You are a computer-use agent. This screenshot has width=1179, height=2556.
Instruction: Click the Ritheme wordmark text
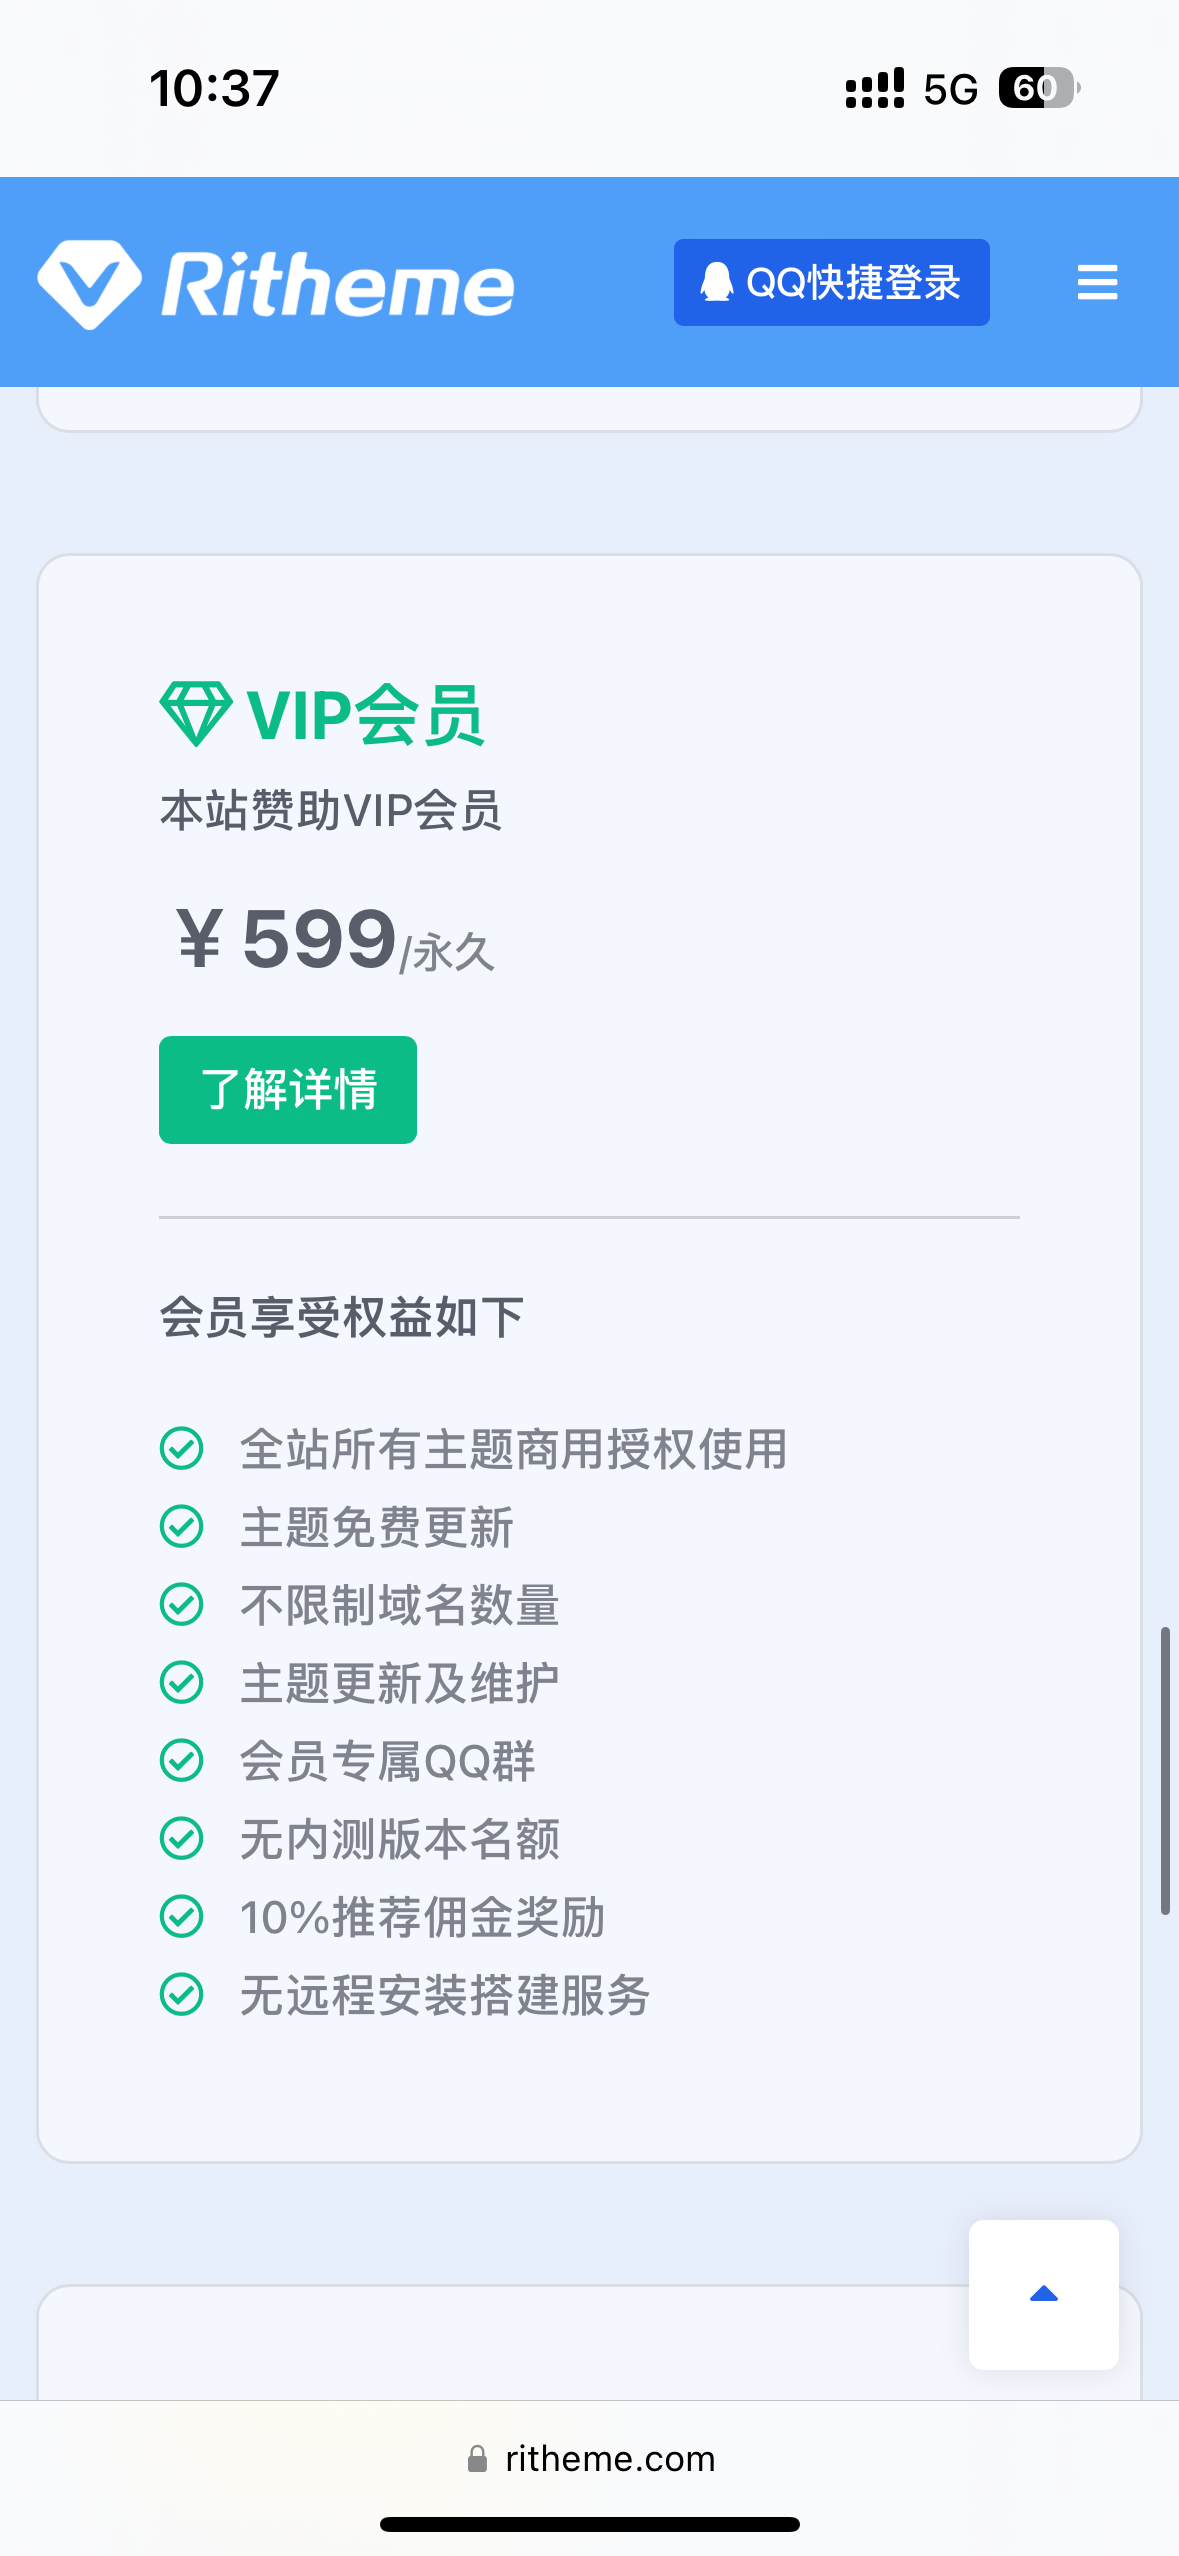click(338, 286)
